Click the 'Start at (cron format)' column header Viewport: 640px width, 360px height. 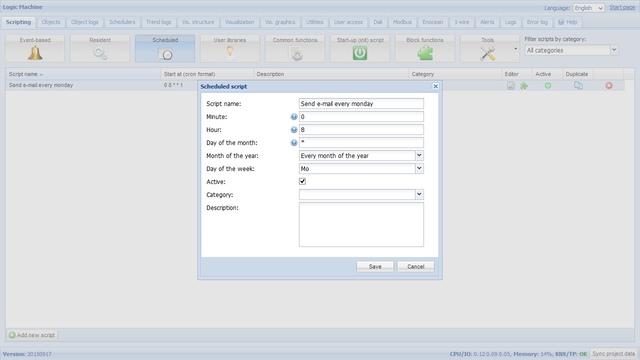pos(207,74)
